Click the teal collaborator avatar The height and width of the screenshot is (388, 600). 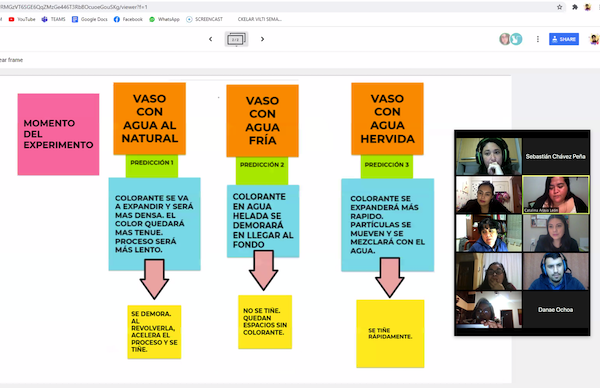coord(517,39)
